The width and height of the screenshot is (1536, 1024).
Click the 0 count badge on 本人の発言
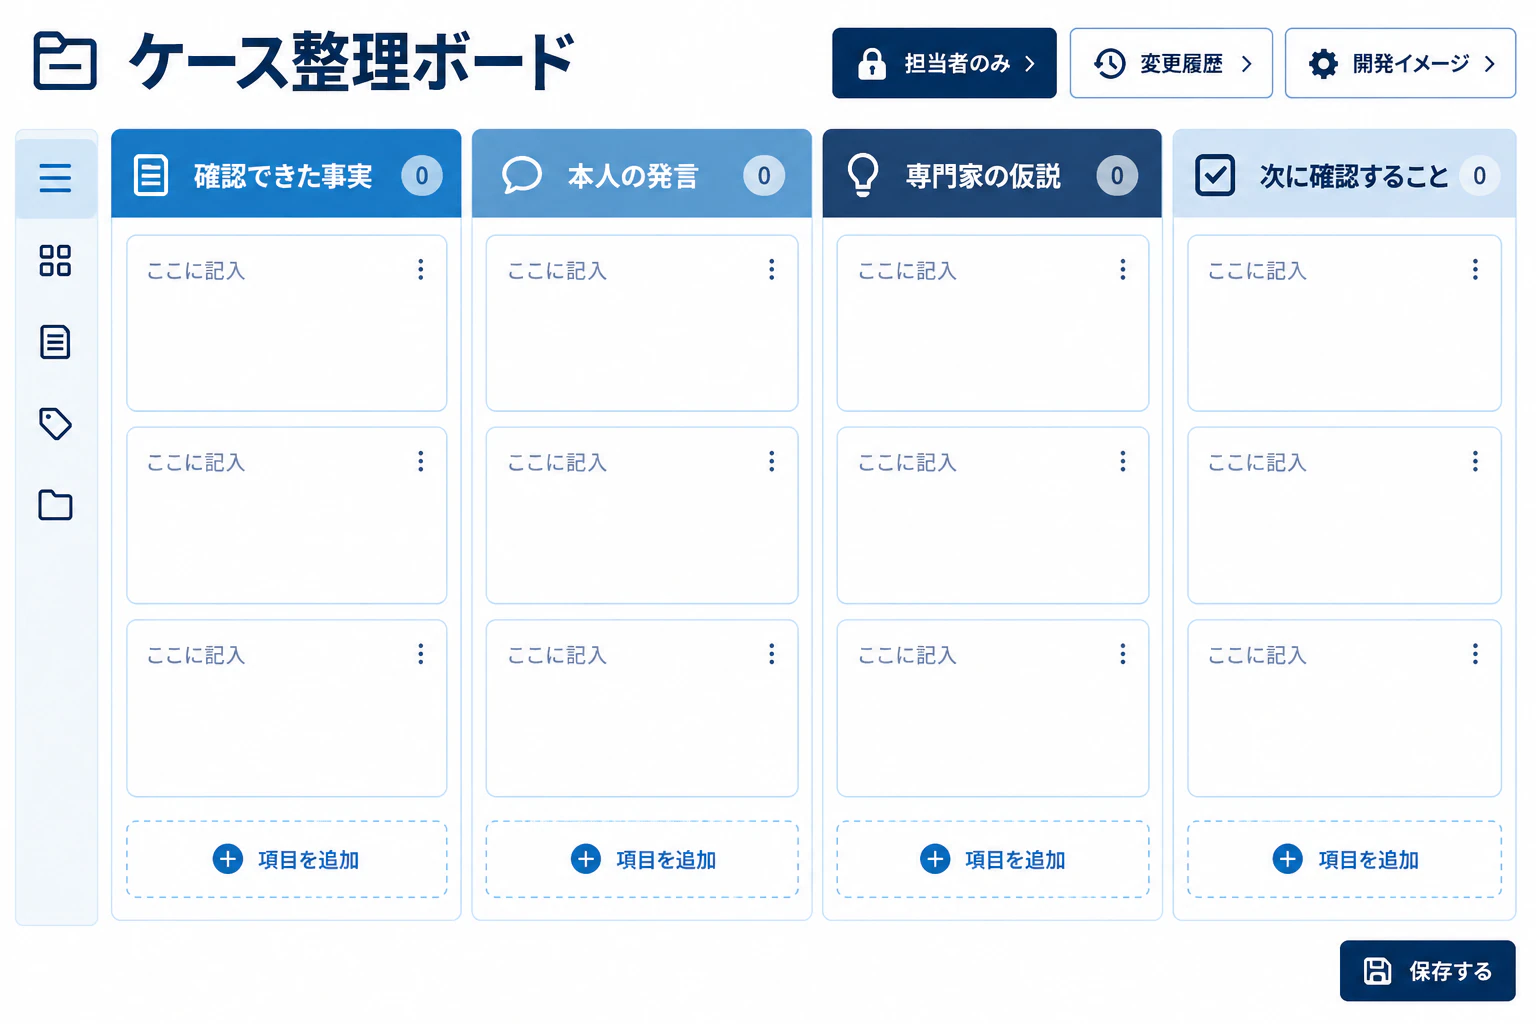pos(764,176)
